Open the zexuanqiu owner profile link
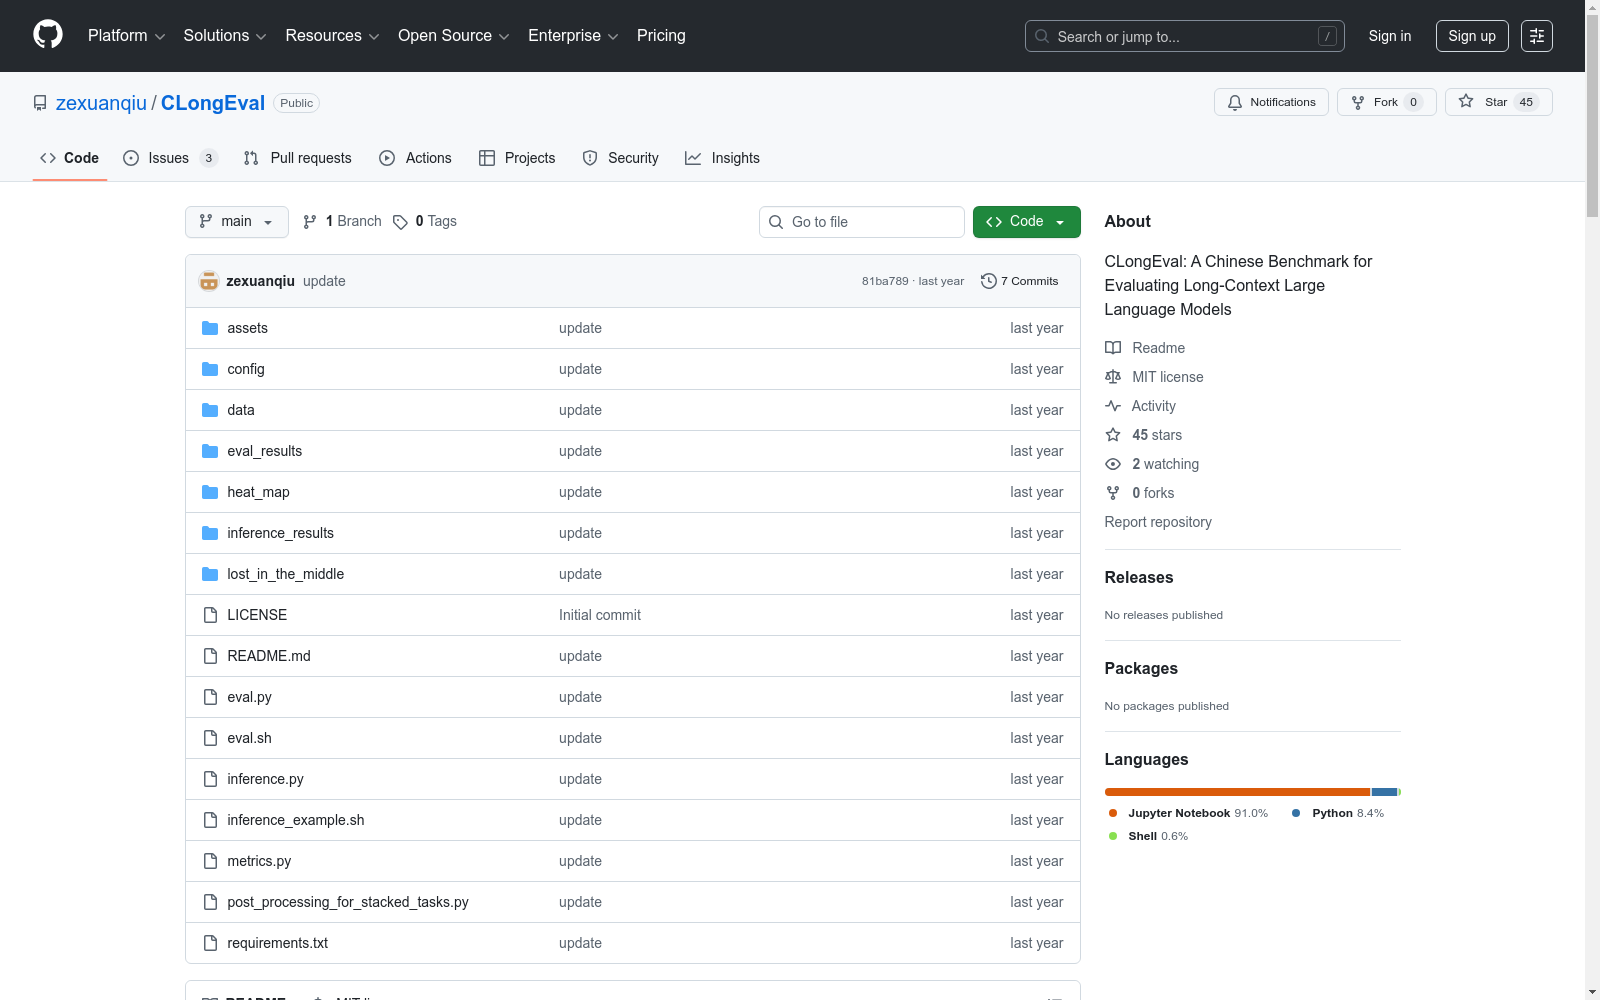 101,103
